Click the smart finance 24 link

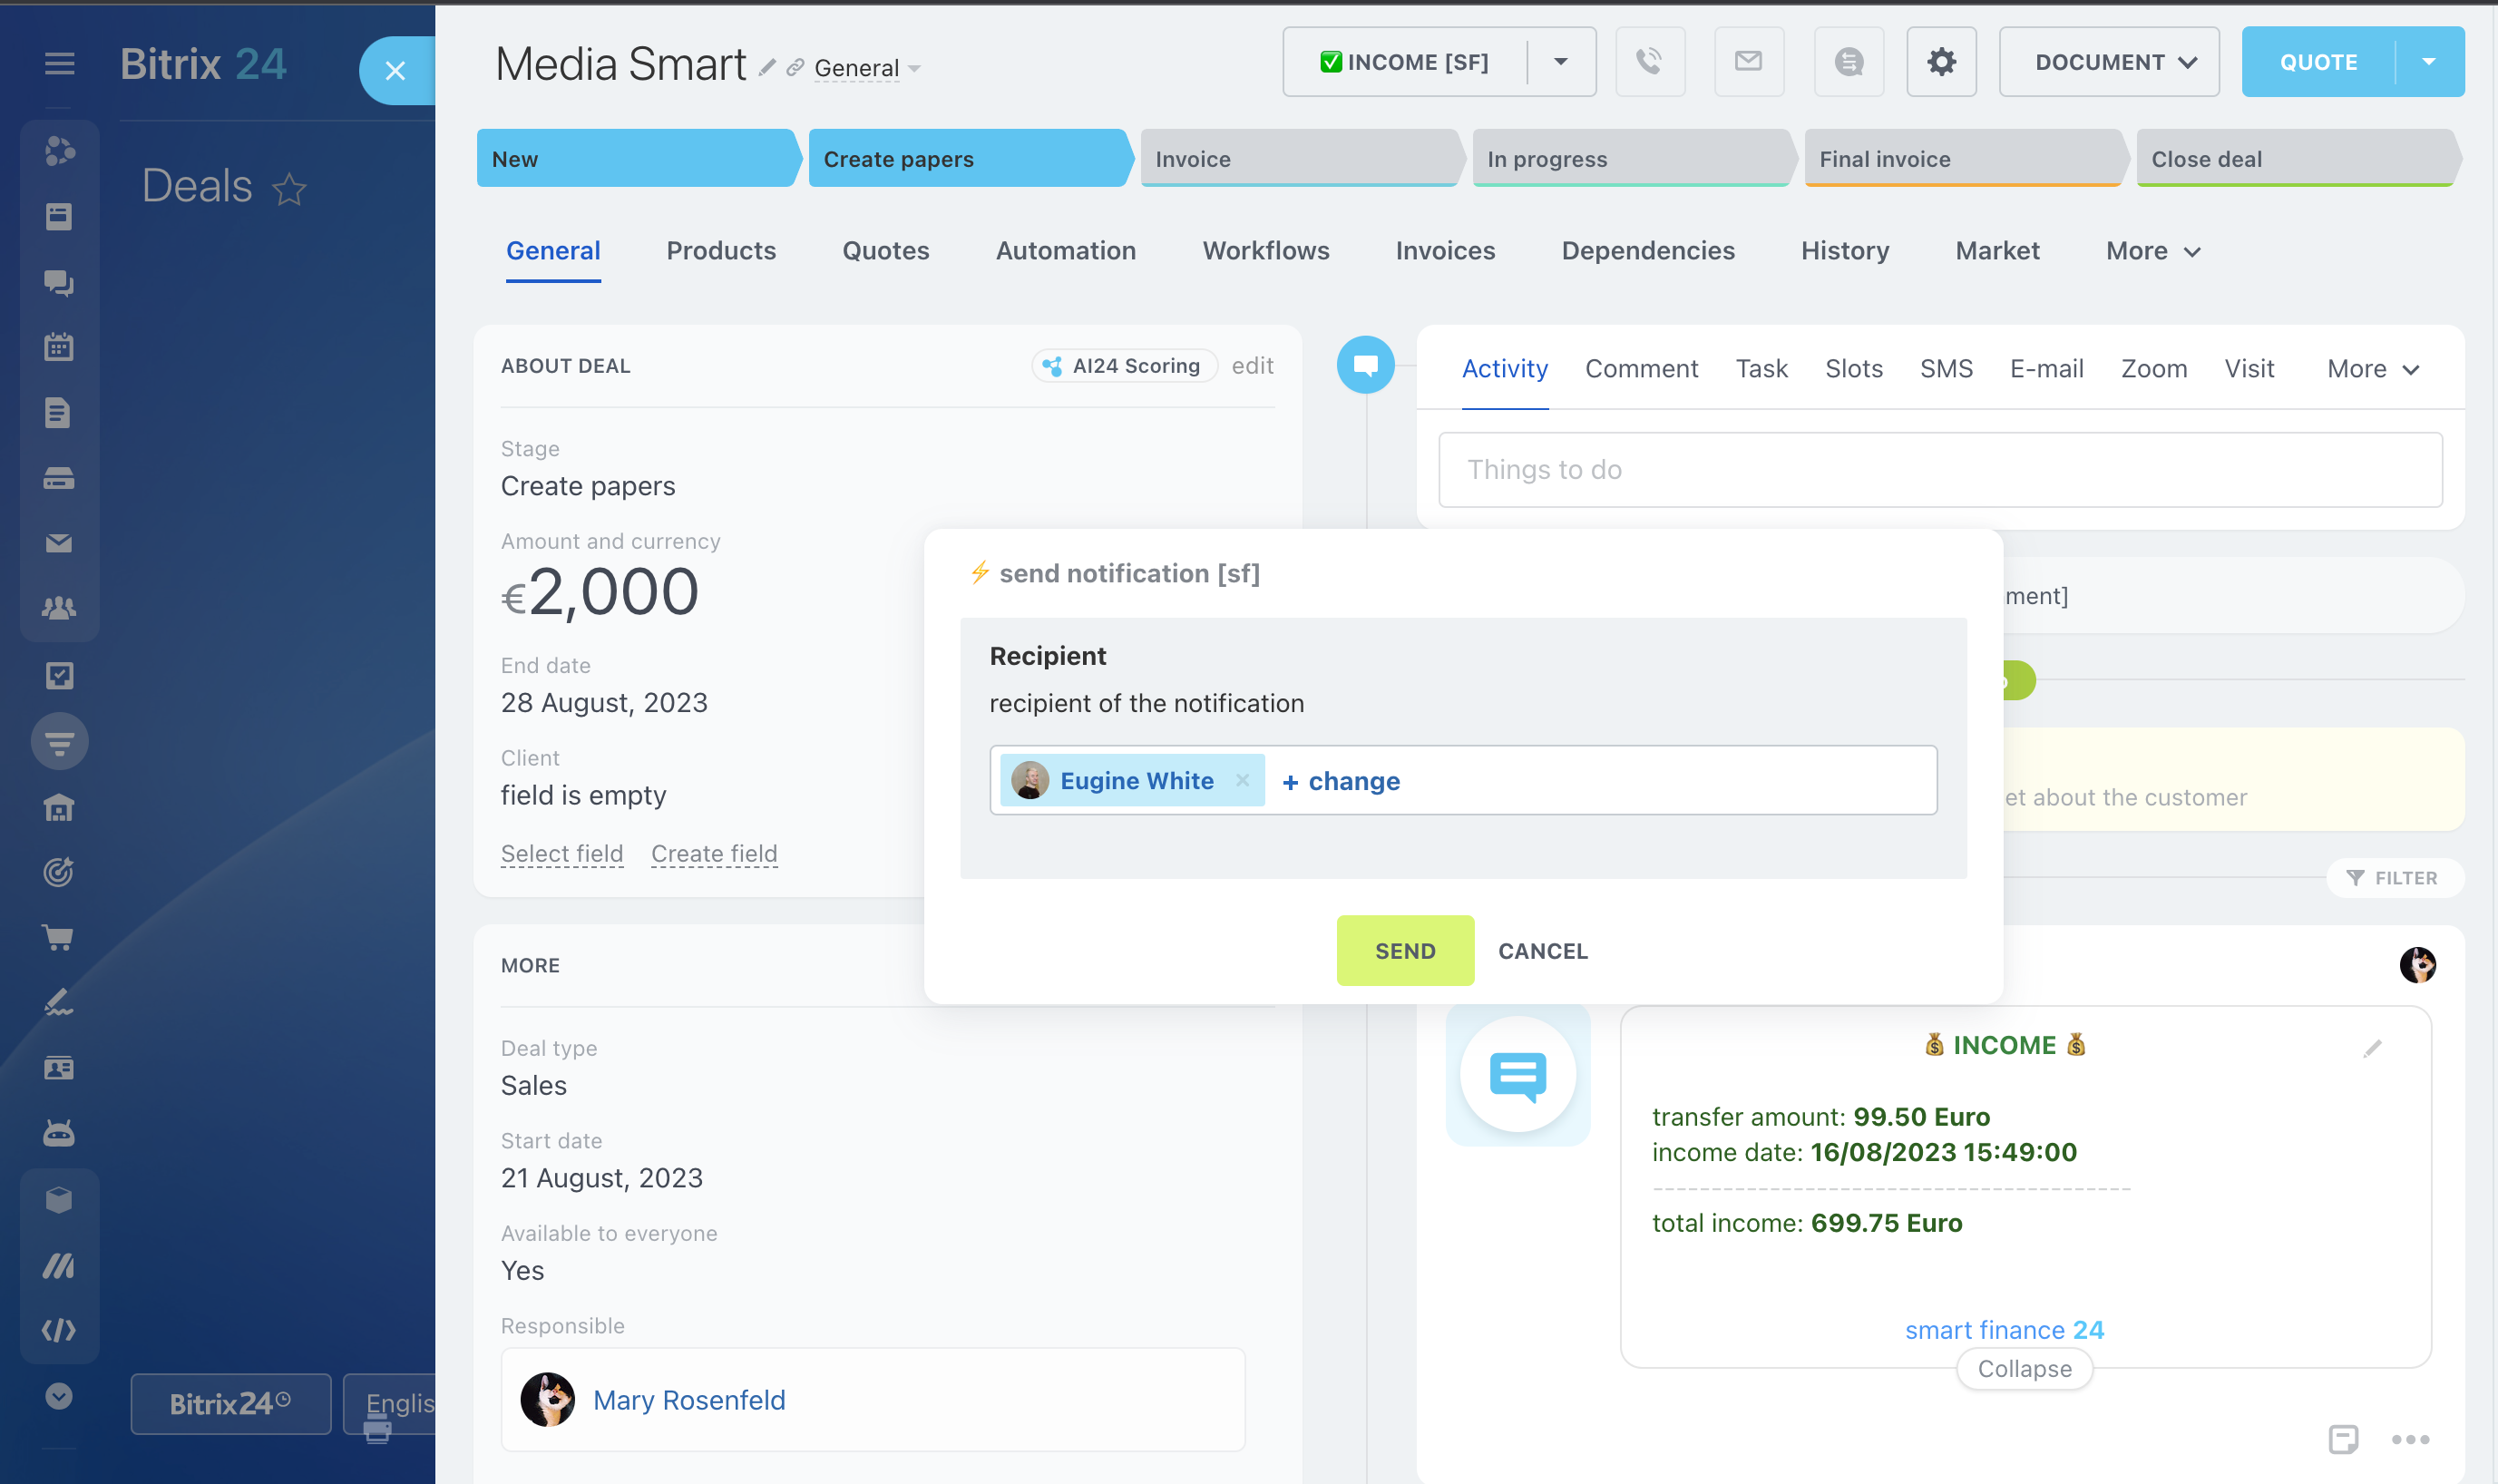[x=2003, y=1329]
